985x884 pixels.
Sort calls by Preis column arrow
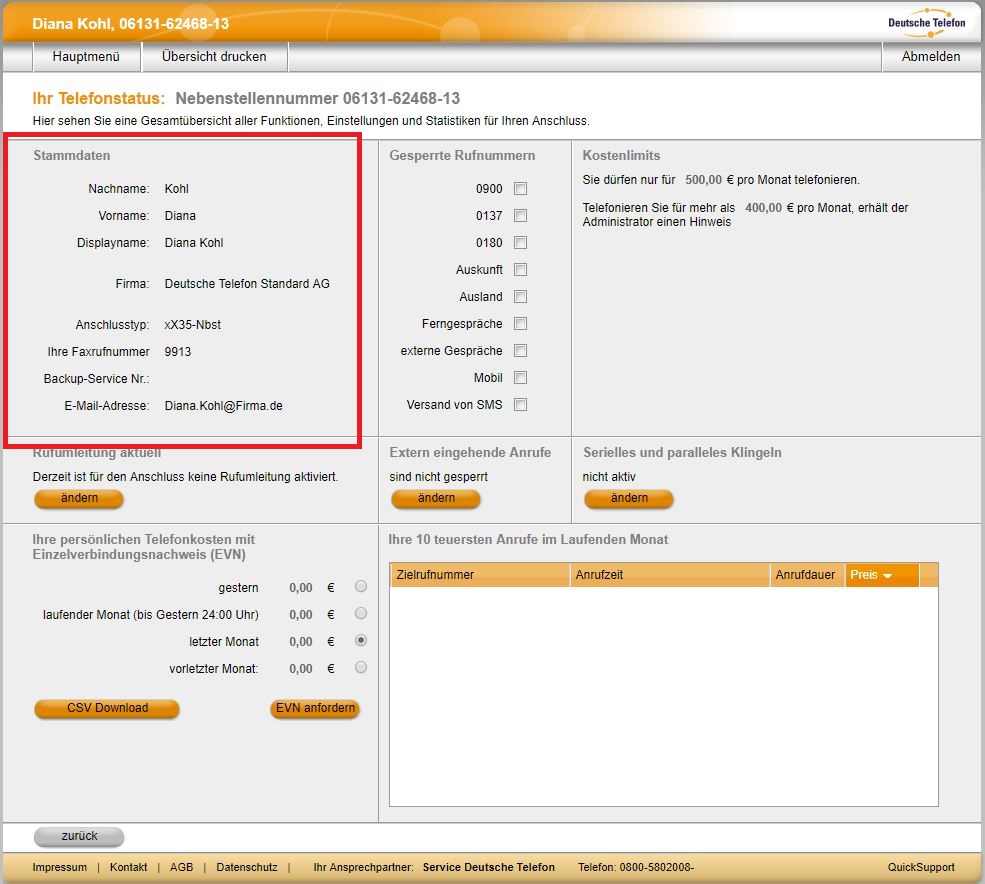coord(886,576)
